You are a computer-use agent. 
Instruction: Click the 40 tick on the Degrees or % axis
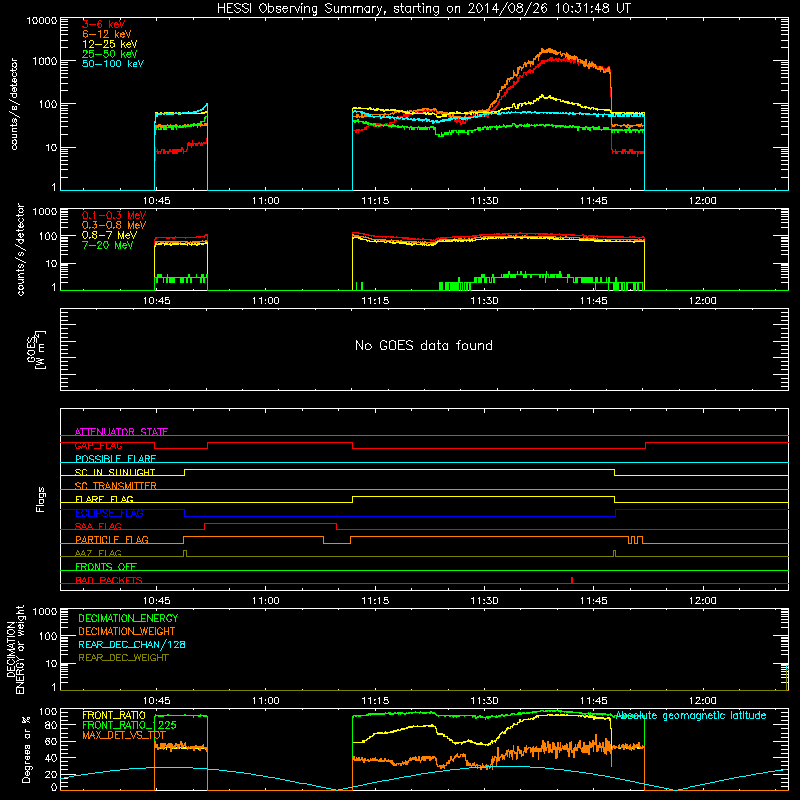click(x=51, y=758)
